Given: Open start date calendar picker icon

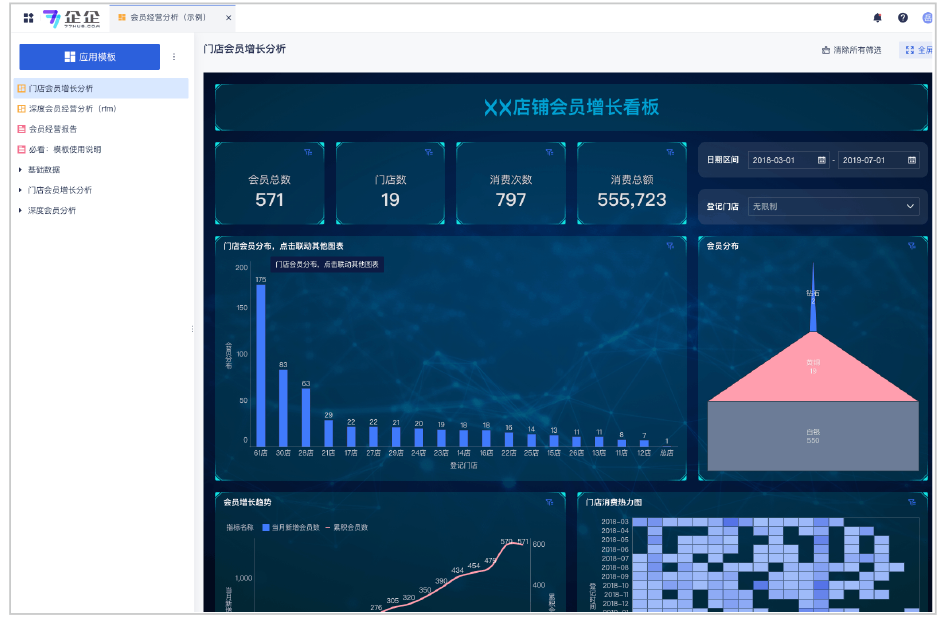Looking at the screenshot, I should (x=822, y=160).
